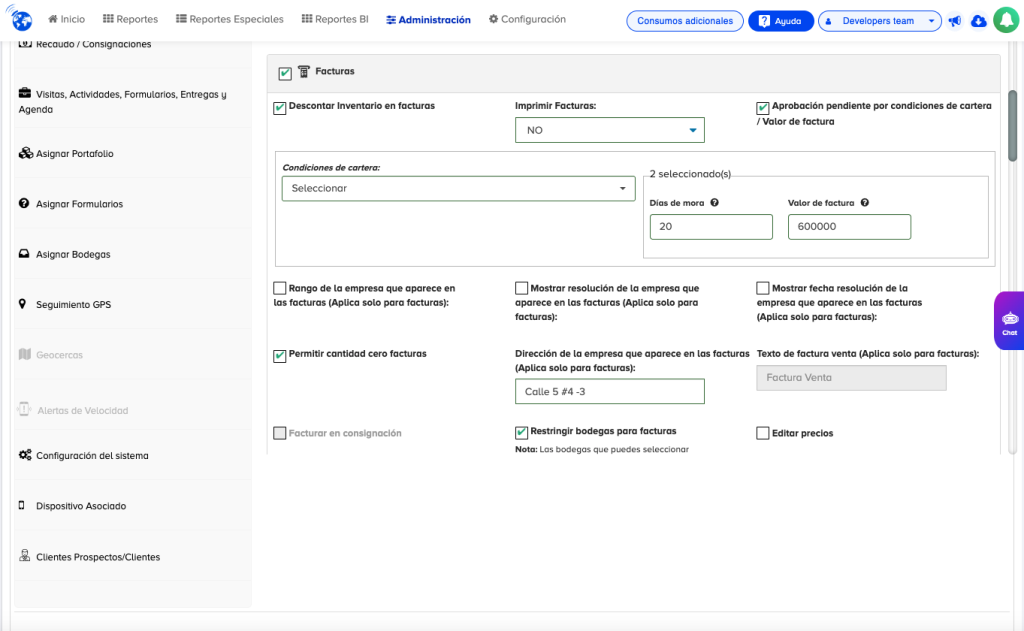The height and width of the screenshot is (631, 1024).
Task: Uncheck Descontar inventario en facturas
Action: coord(280,107)
